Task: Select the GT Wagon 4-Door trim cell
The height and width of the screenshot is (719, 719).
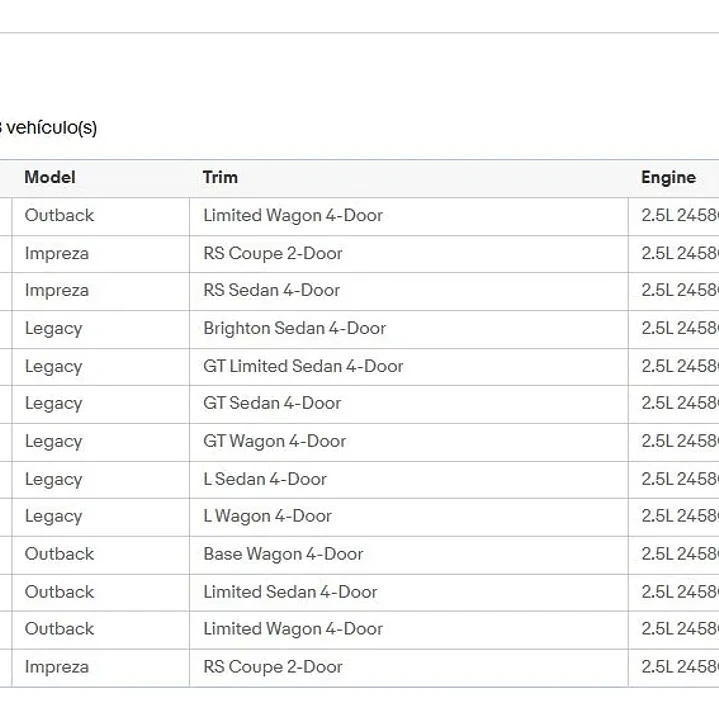Action: [409, 442]
